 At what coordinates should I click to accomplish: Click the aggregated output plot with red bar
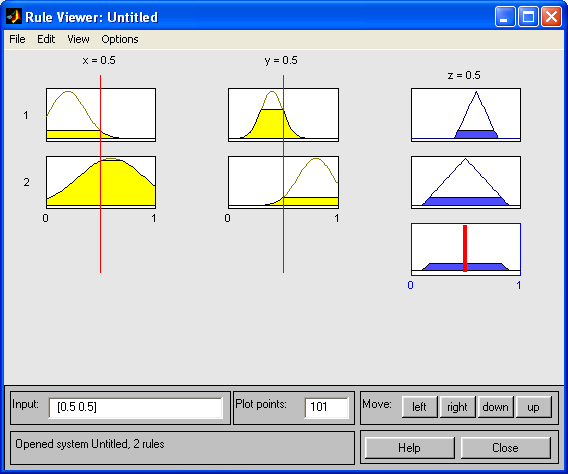(466, 249)
